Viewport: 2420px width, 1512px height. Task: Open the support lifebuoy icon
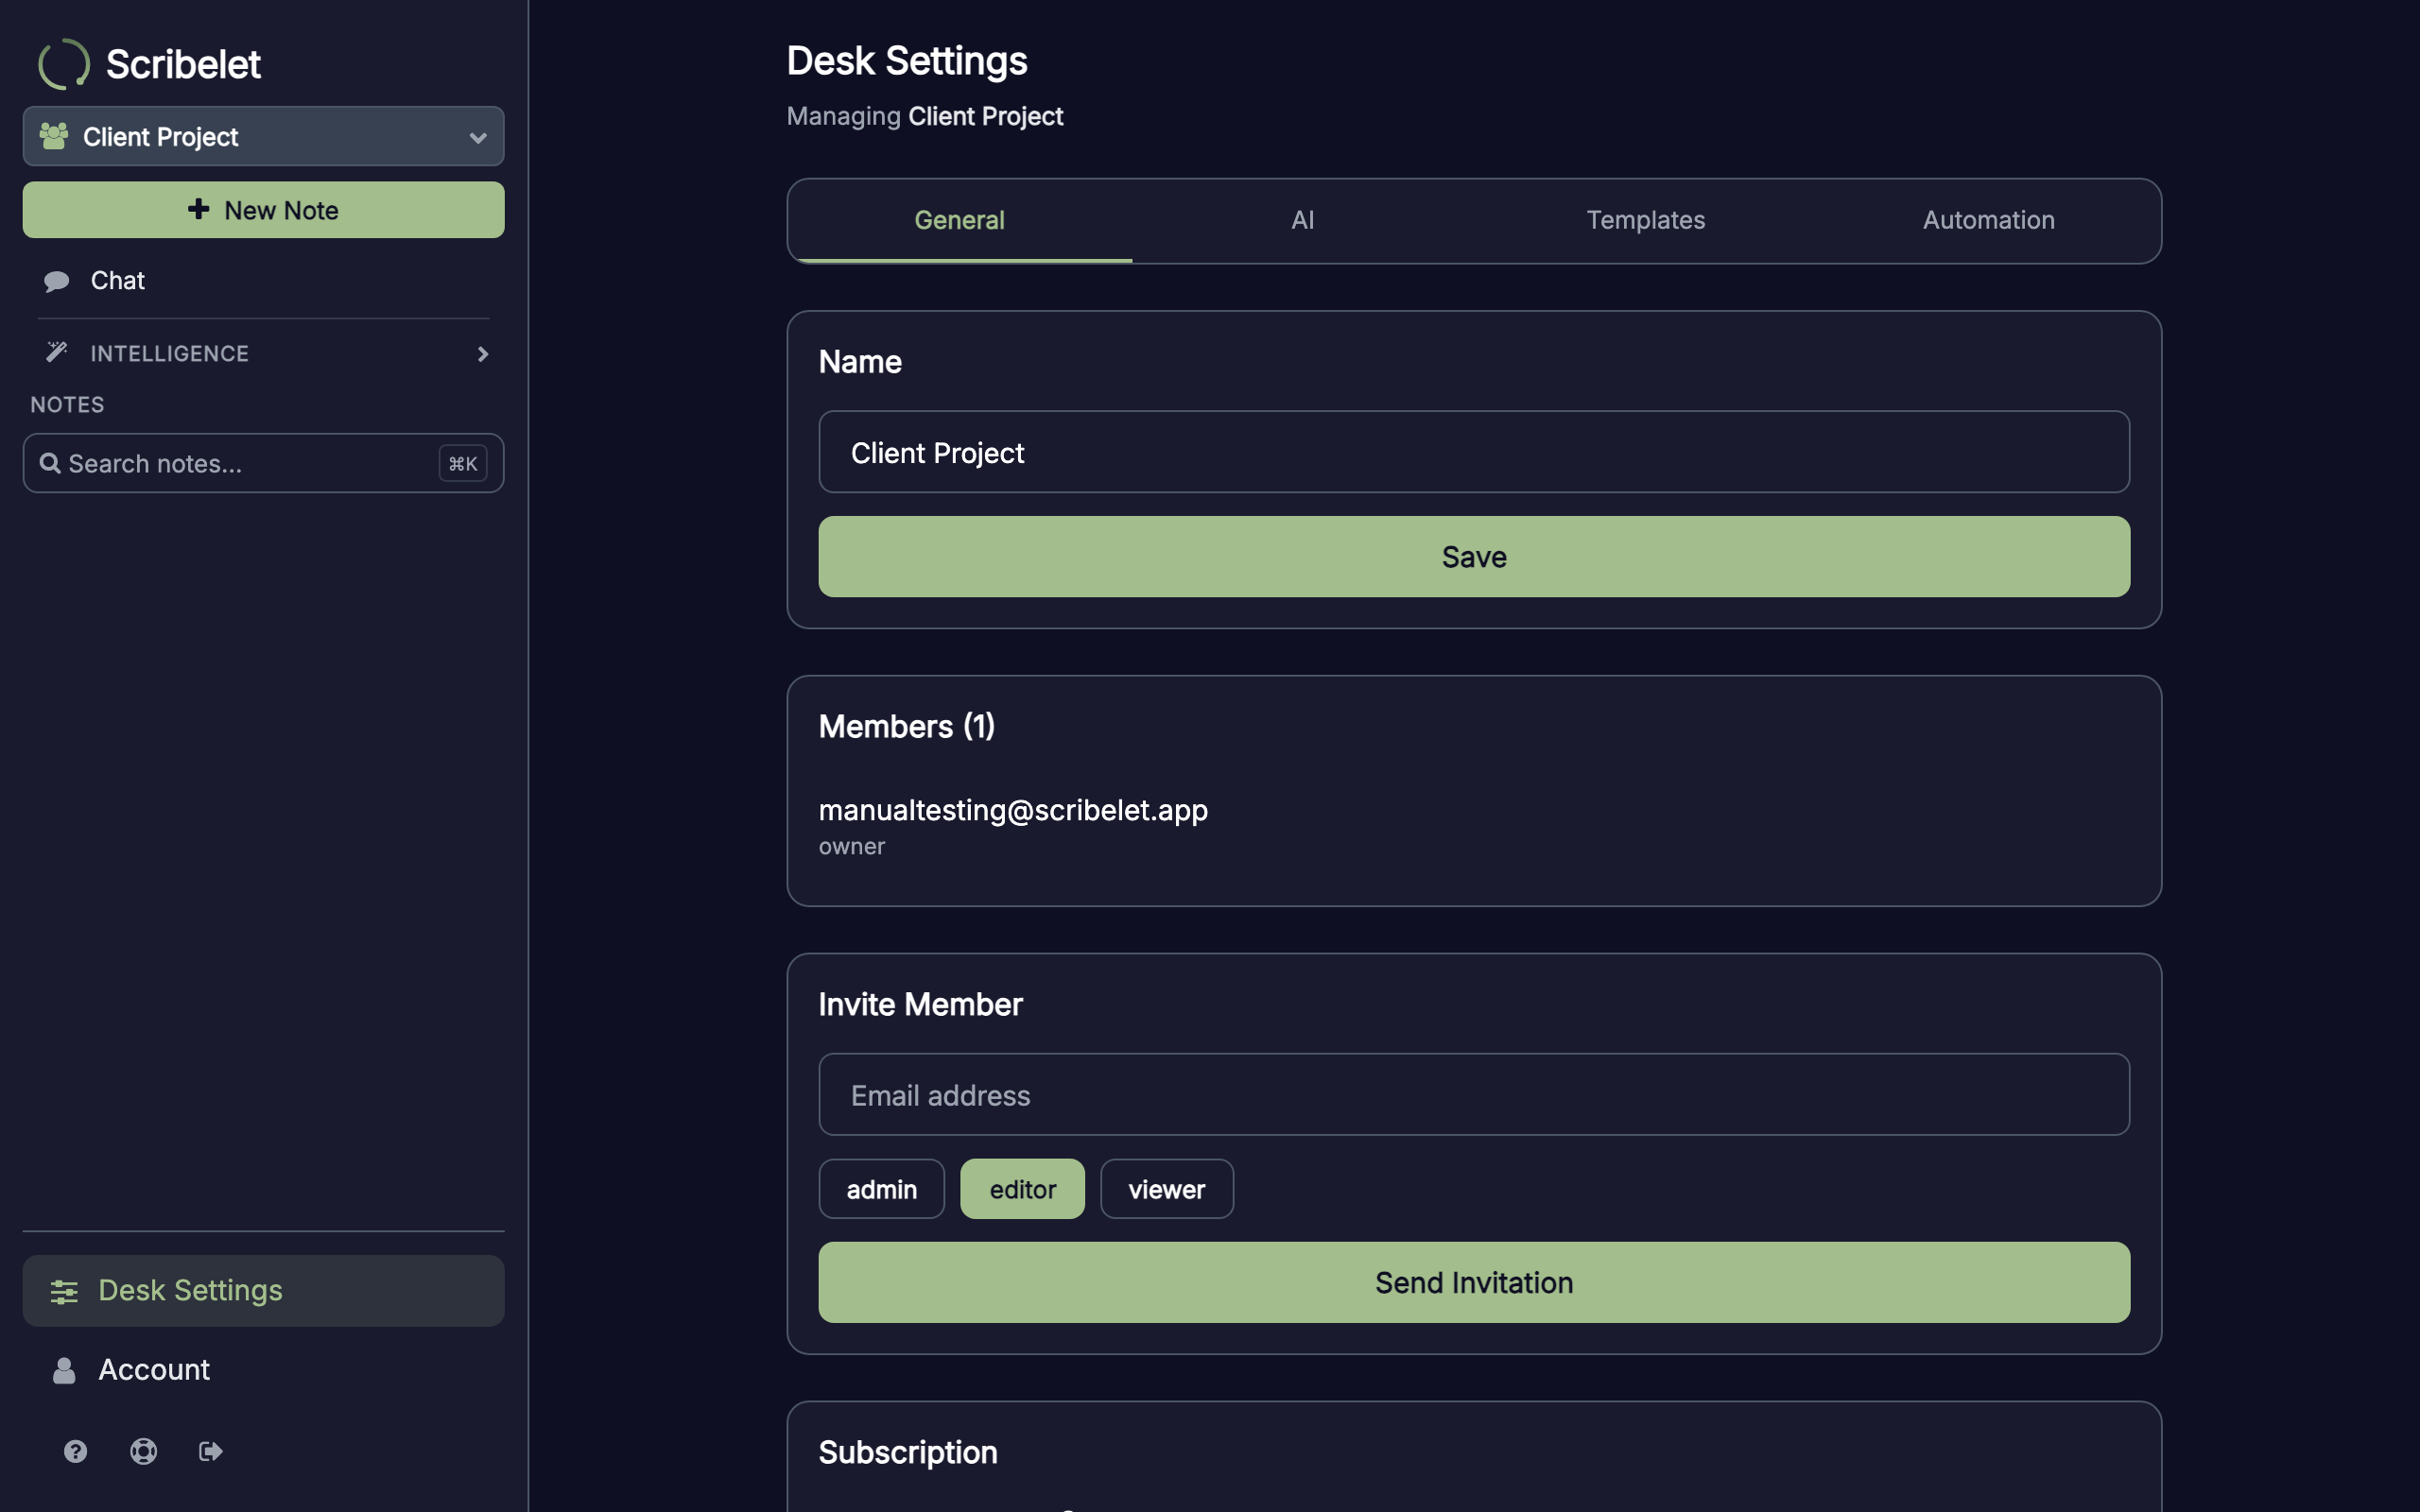click(143, 1451)
